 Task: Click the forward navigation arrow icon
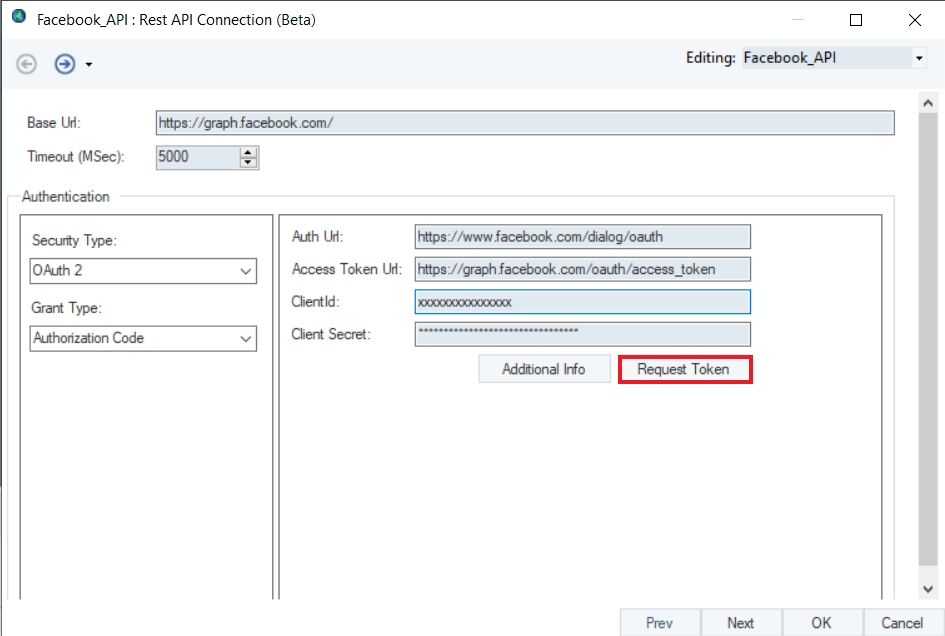[64, 64]
